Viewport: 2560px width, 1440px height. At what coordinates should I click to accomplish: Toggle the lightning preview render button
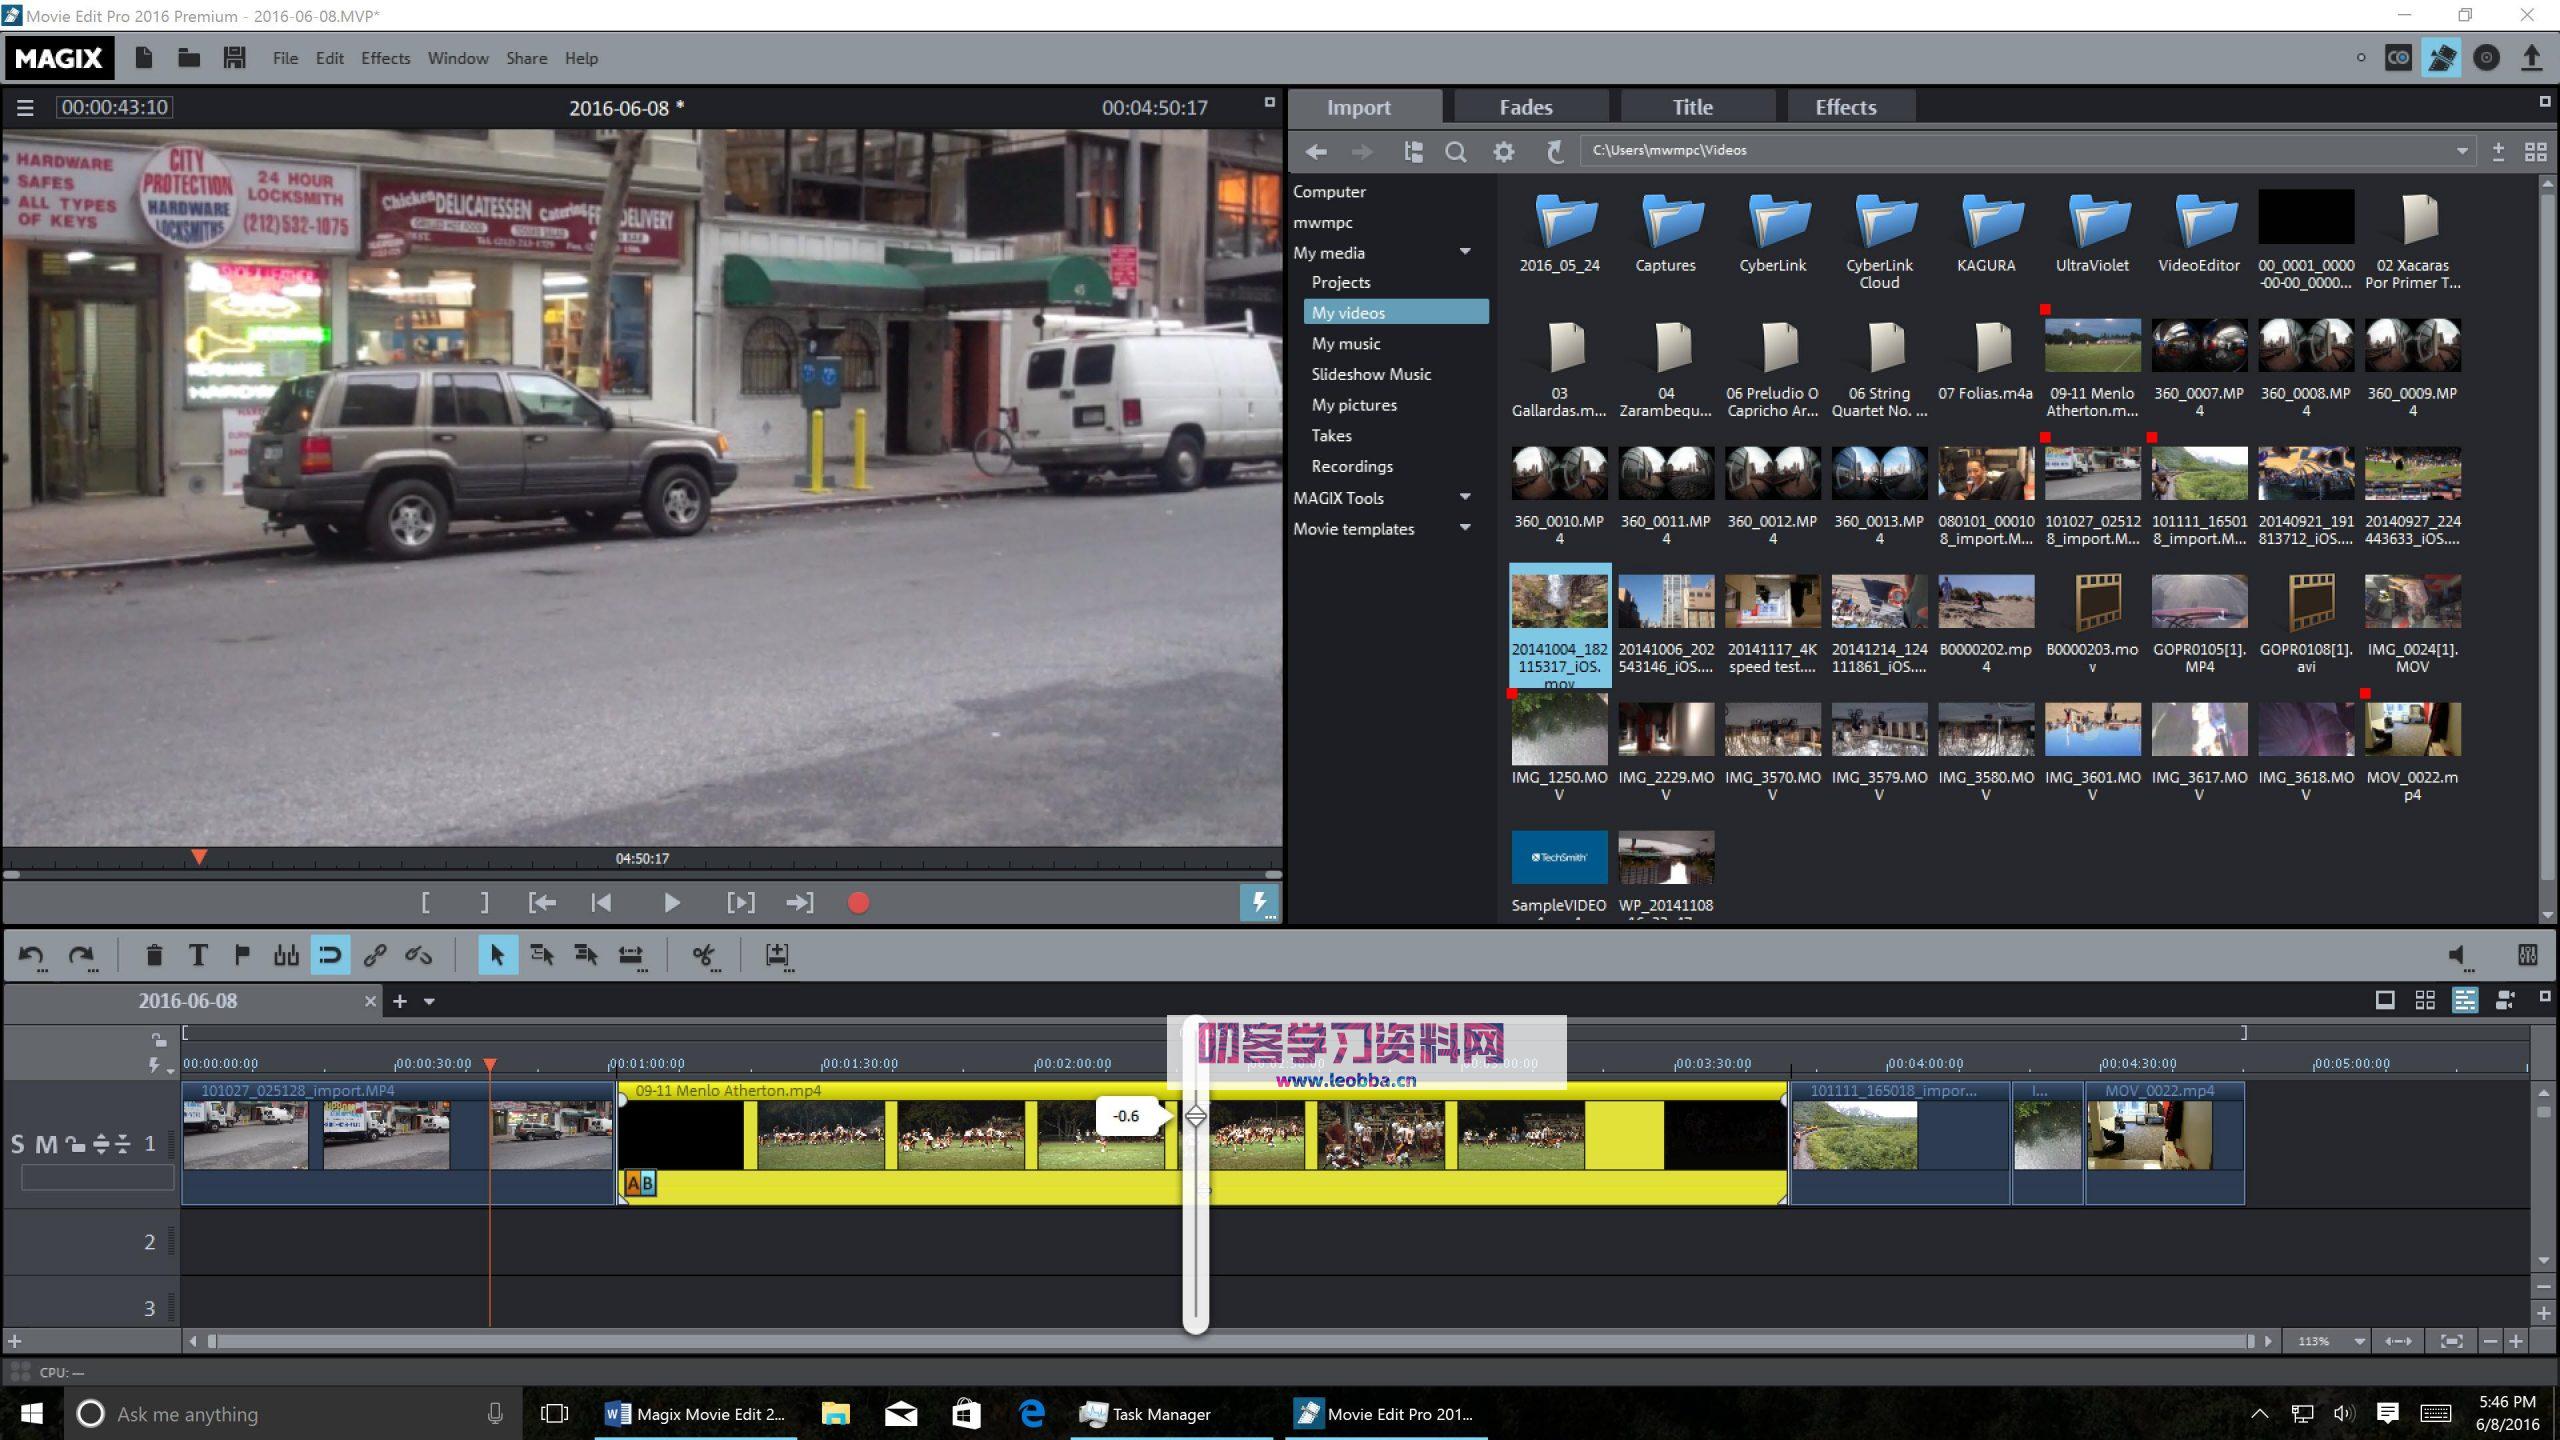point(1259,903)
